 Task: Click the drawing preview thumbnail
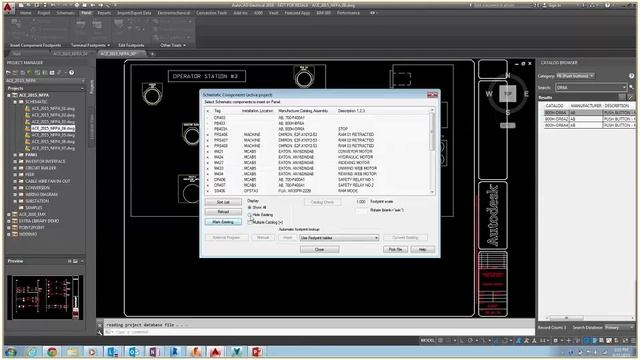click(45, 297)
